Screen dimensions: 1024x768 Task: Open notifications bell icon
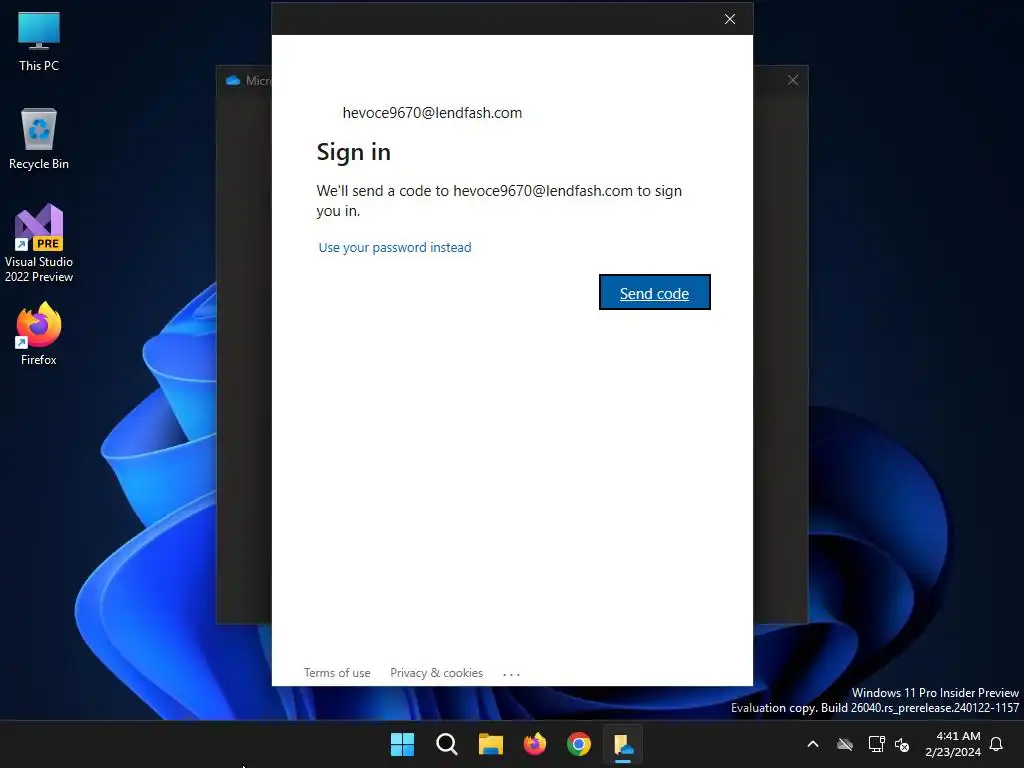coord(996,744)
